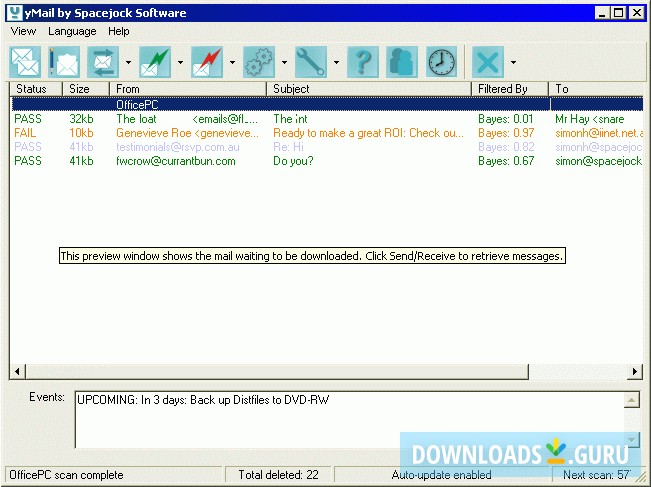Open the compose new mail pencil icon
The height and width of the screenshot is (487, 651).
64,62
